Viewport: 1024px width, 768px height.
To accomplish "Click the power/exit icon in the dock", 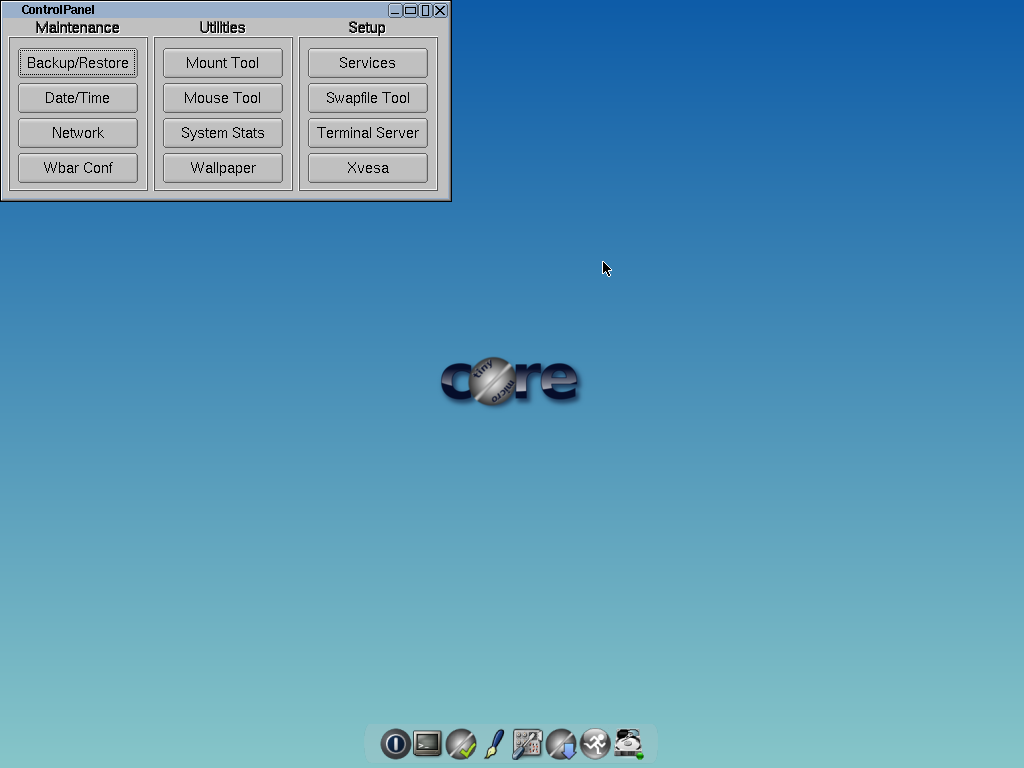I will 395,744.
